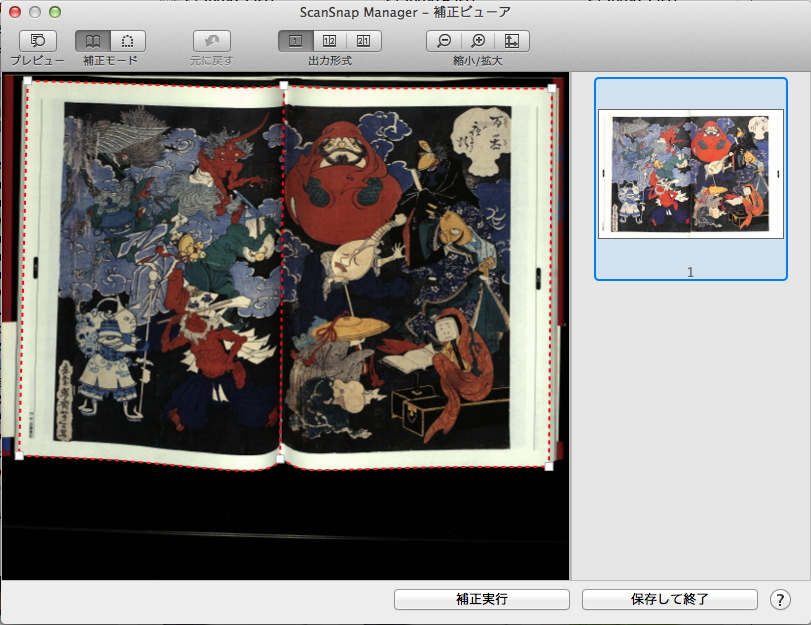
Task: Click the yellow minimize window button
Action: coord(35,12)
